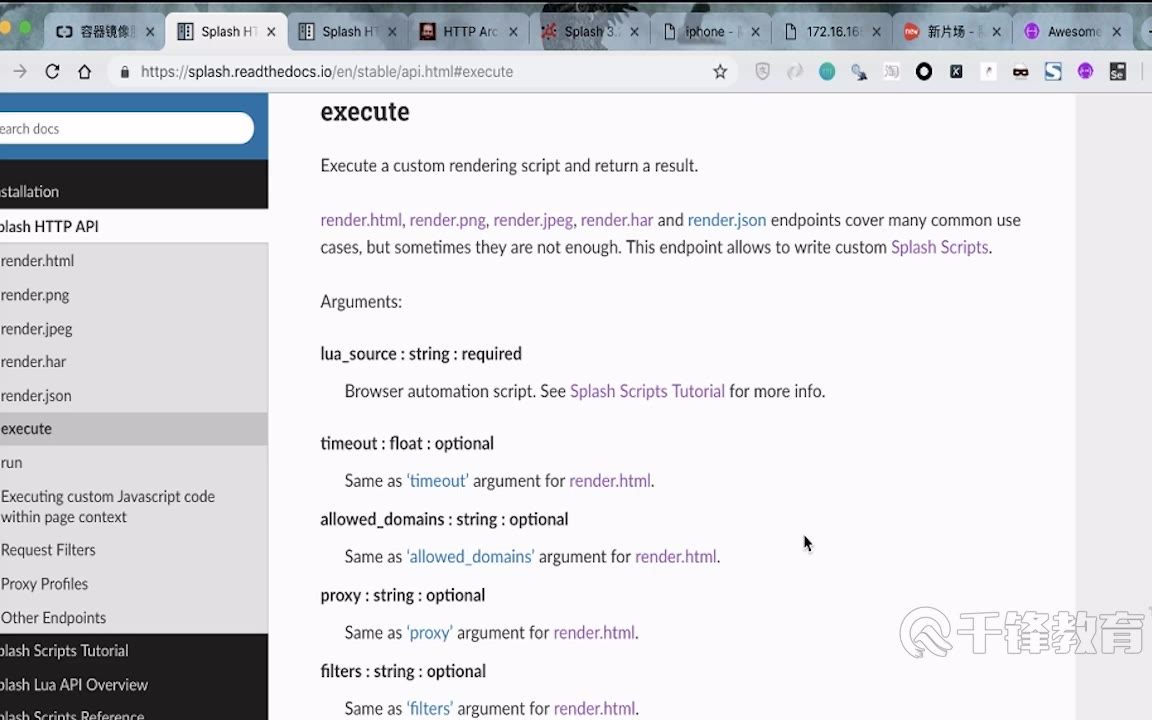
Task: Click the execute heading
Action: (365, 112)
